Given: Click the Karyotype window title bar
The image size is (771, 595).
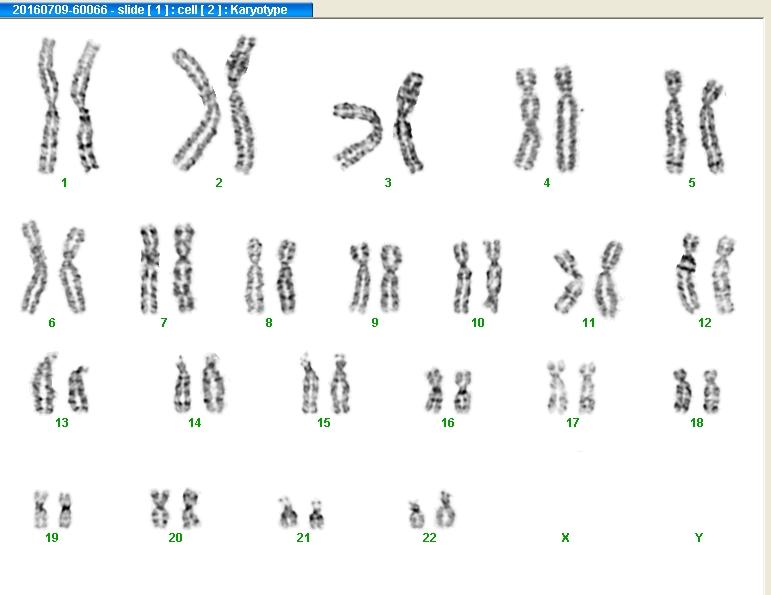Looking at the screenshot, I should pyautogui.click(x=156, y=9).
